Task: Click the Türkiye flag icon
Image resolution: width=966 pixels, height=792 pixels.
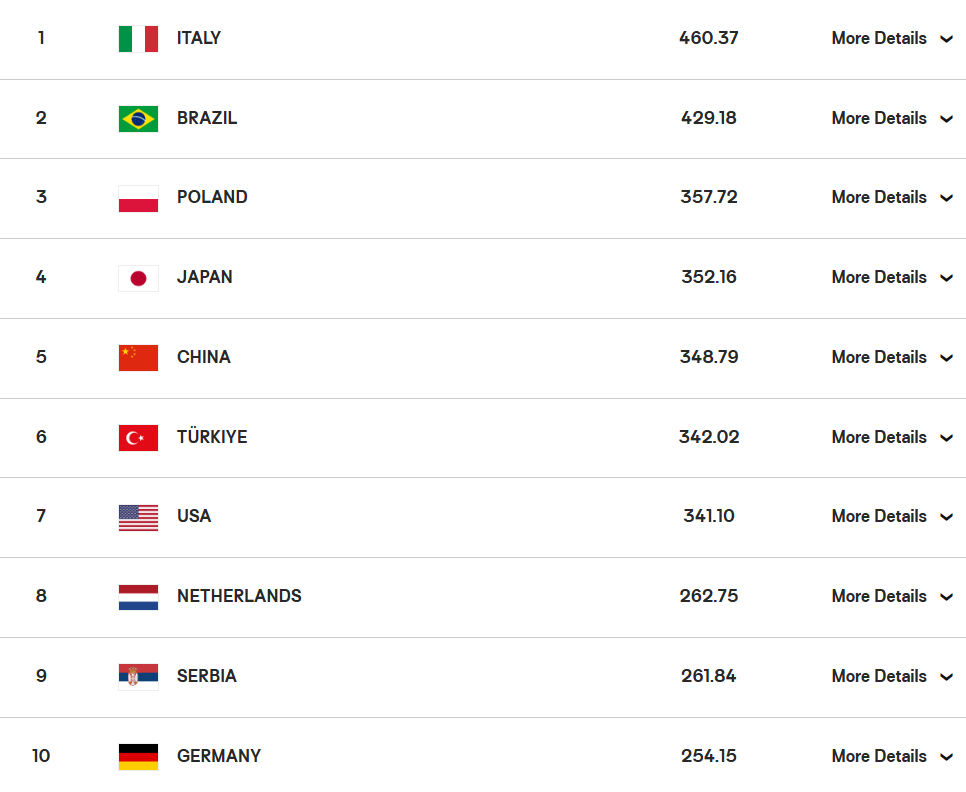Action: pyautogui.click(x=138, y=438)
